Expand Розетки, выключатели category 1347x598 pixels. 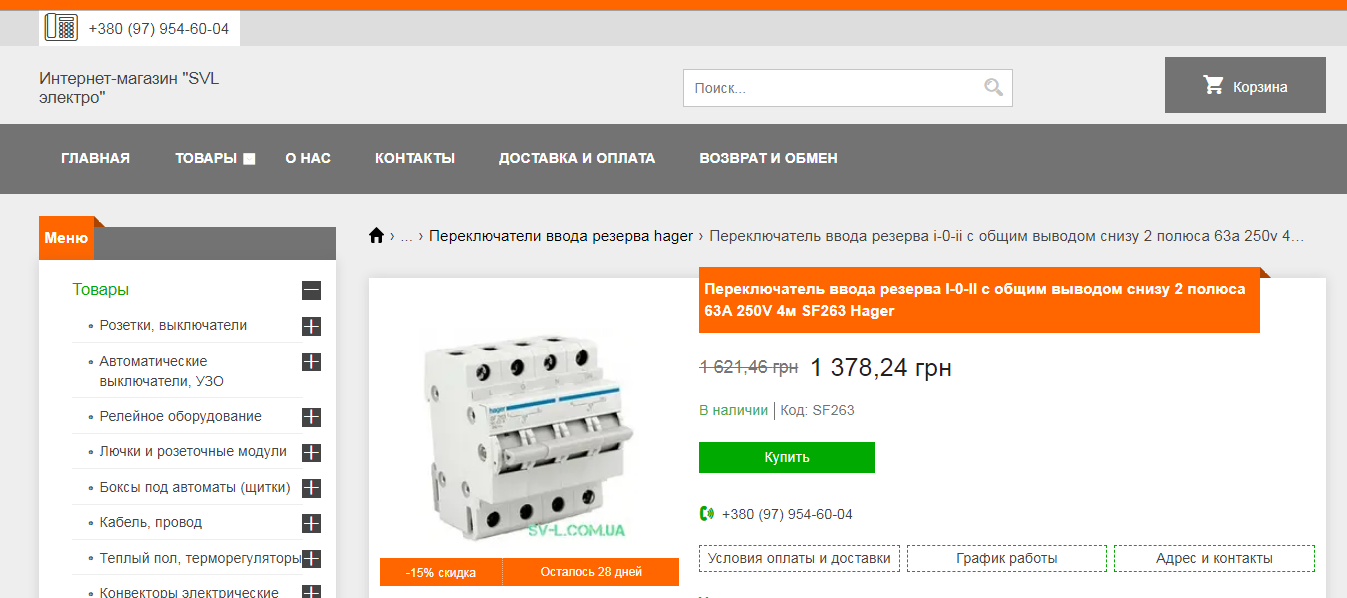[311, 326]
